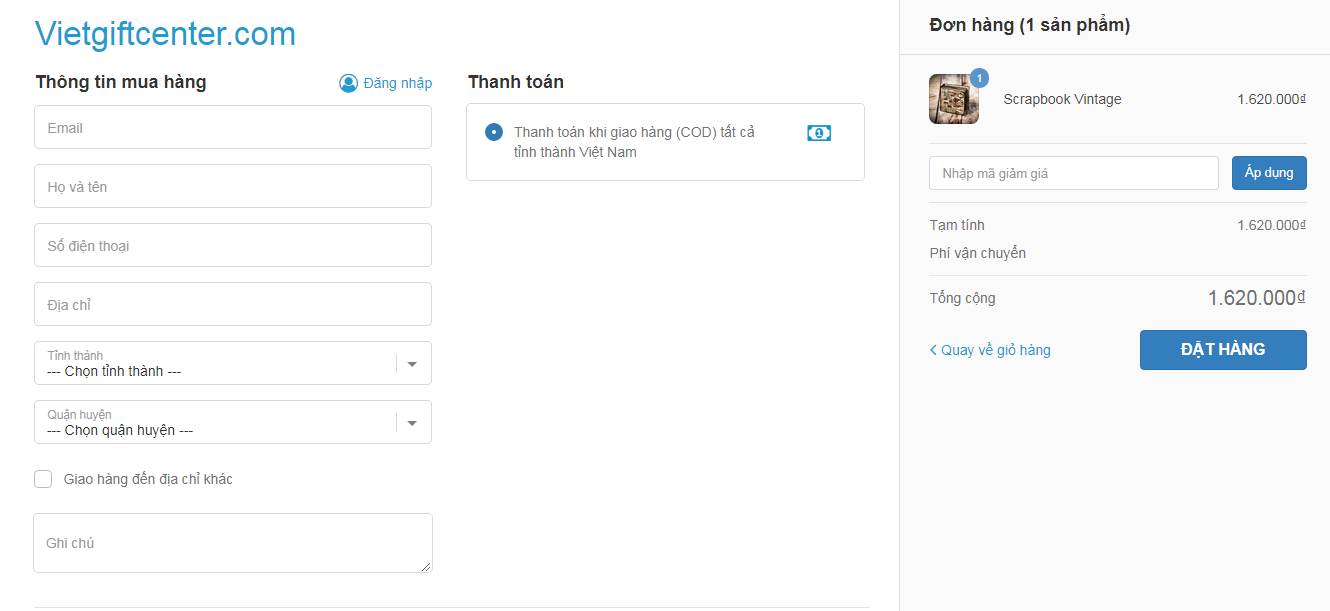Click inside the Ghi chú notes textarea
Viewport: 1330px width, 611px height.
tap(233, 543)
